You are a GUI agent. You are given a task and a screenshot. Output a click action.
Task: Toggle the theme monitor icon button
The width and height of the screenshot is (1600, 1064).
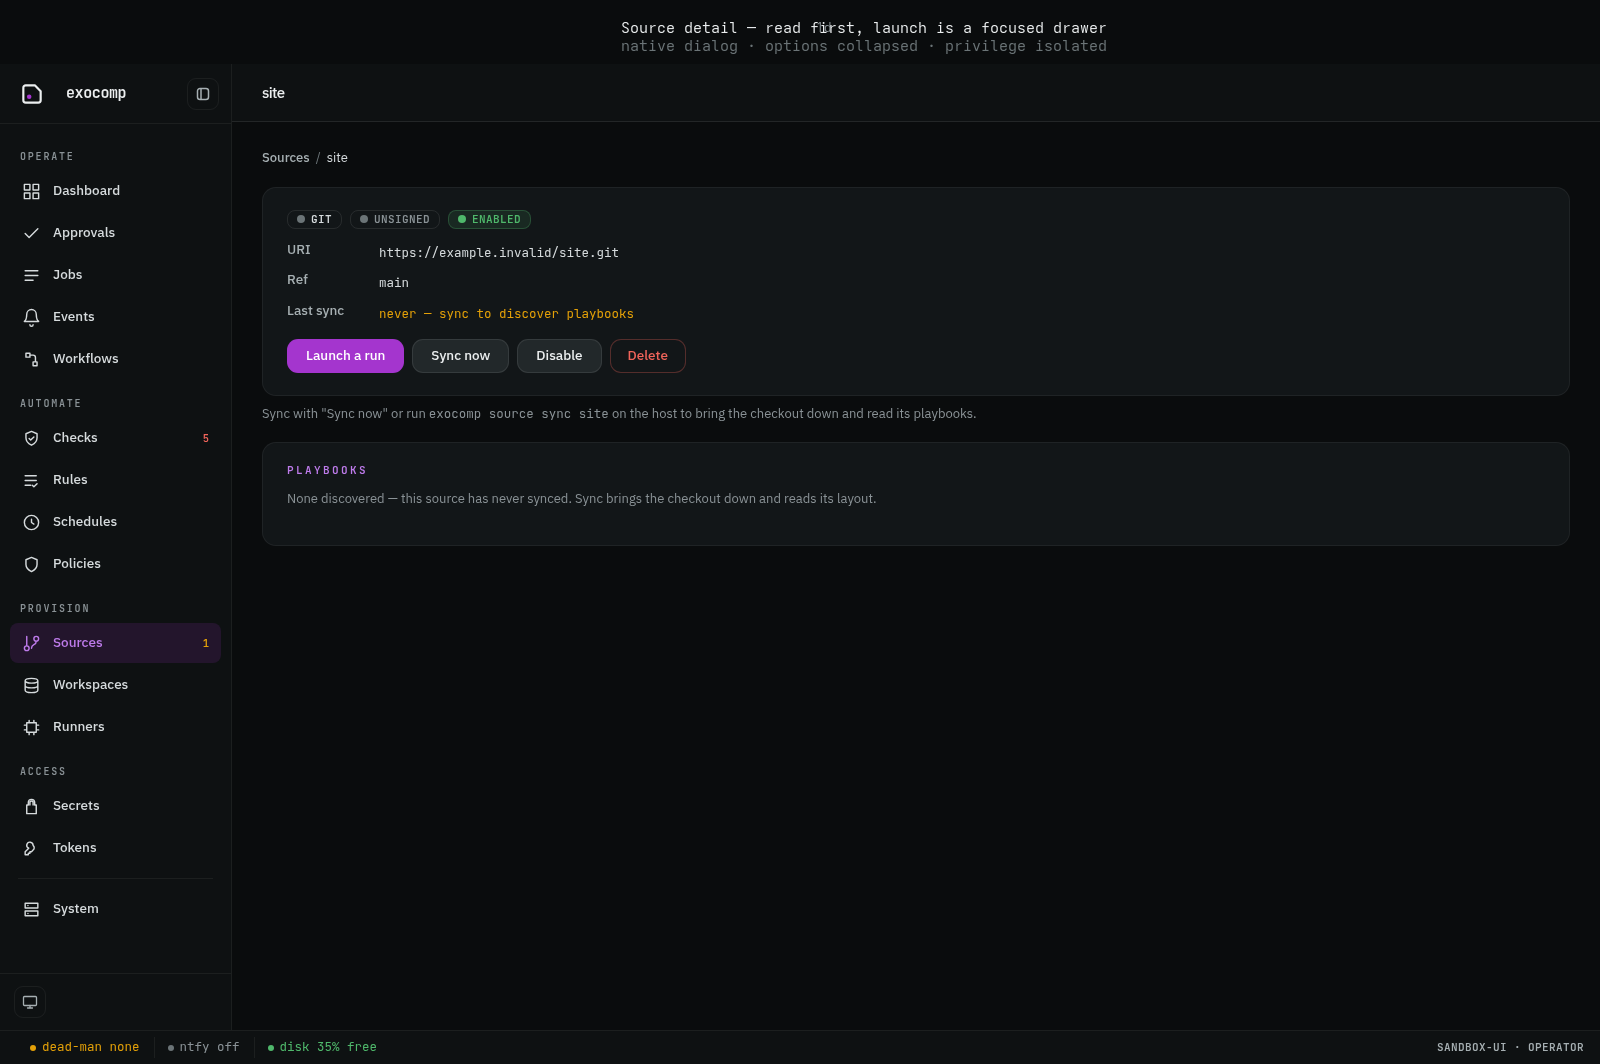[30, 1002]
